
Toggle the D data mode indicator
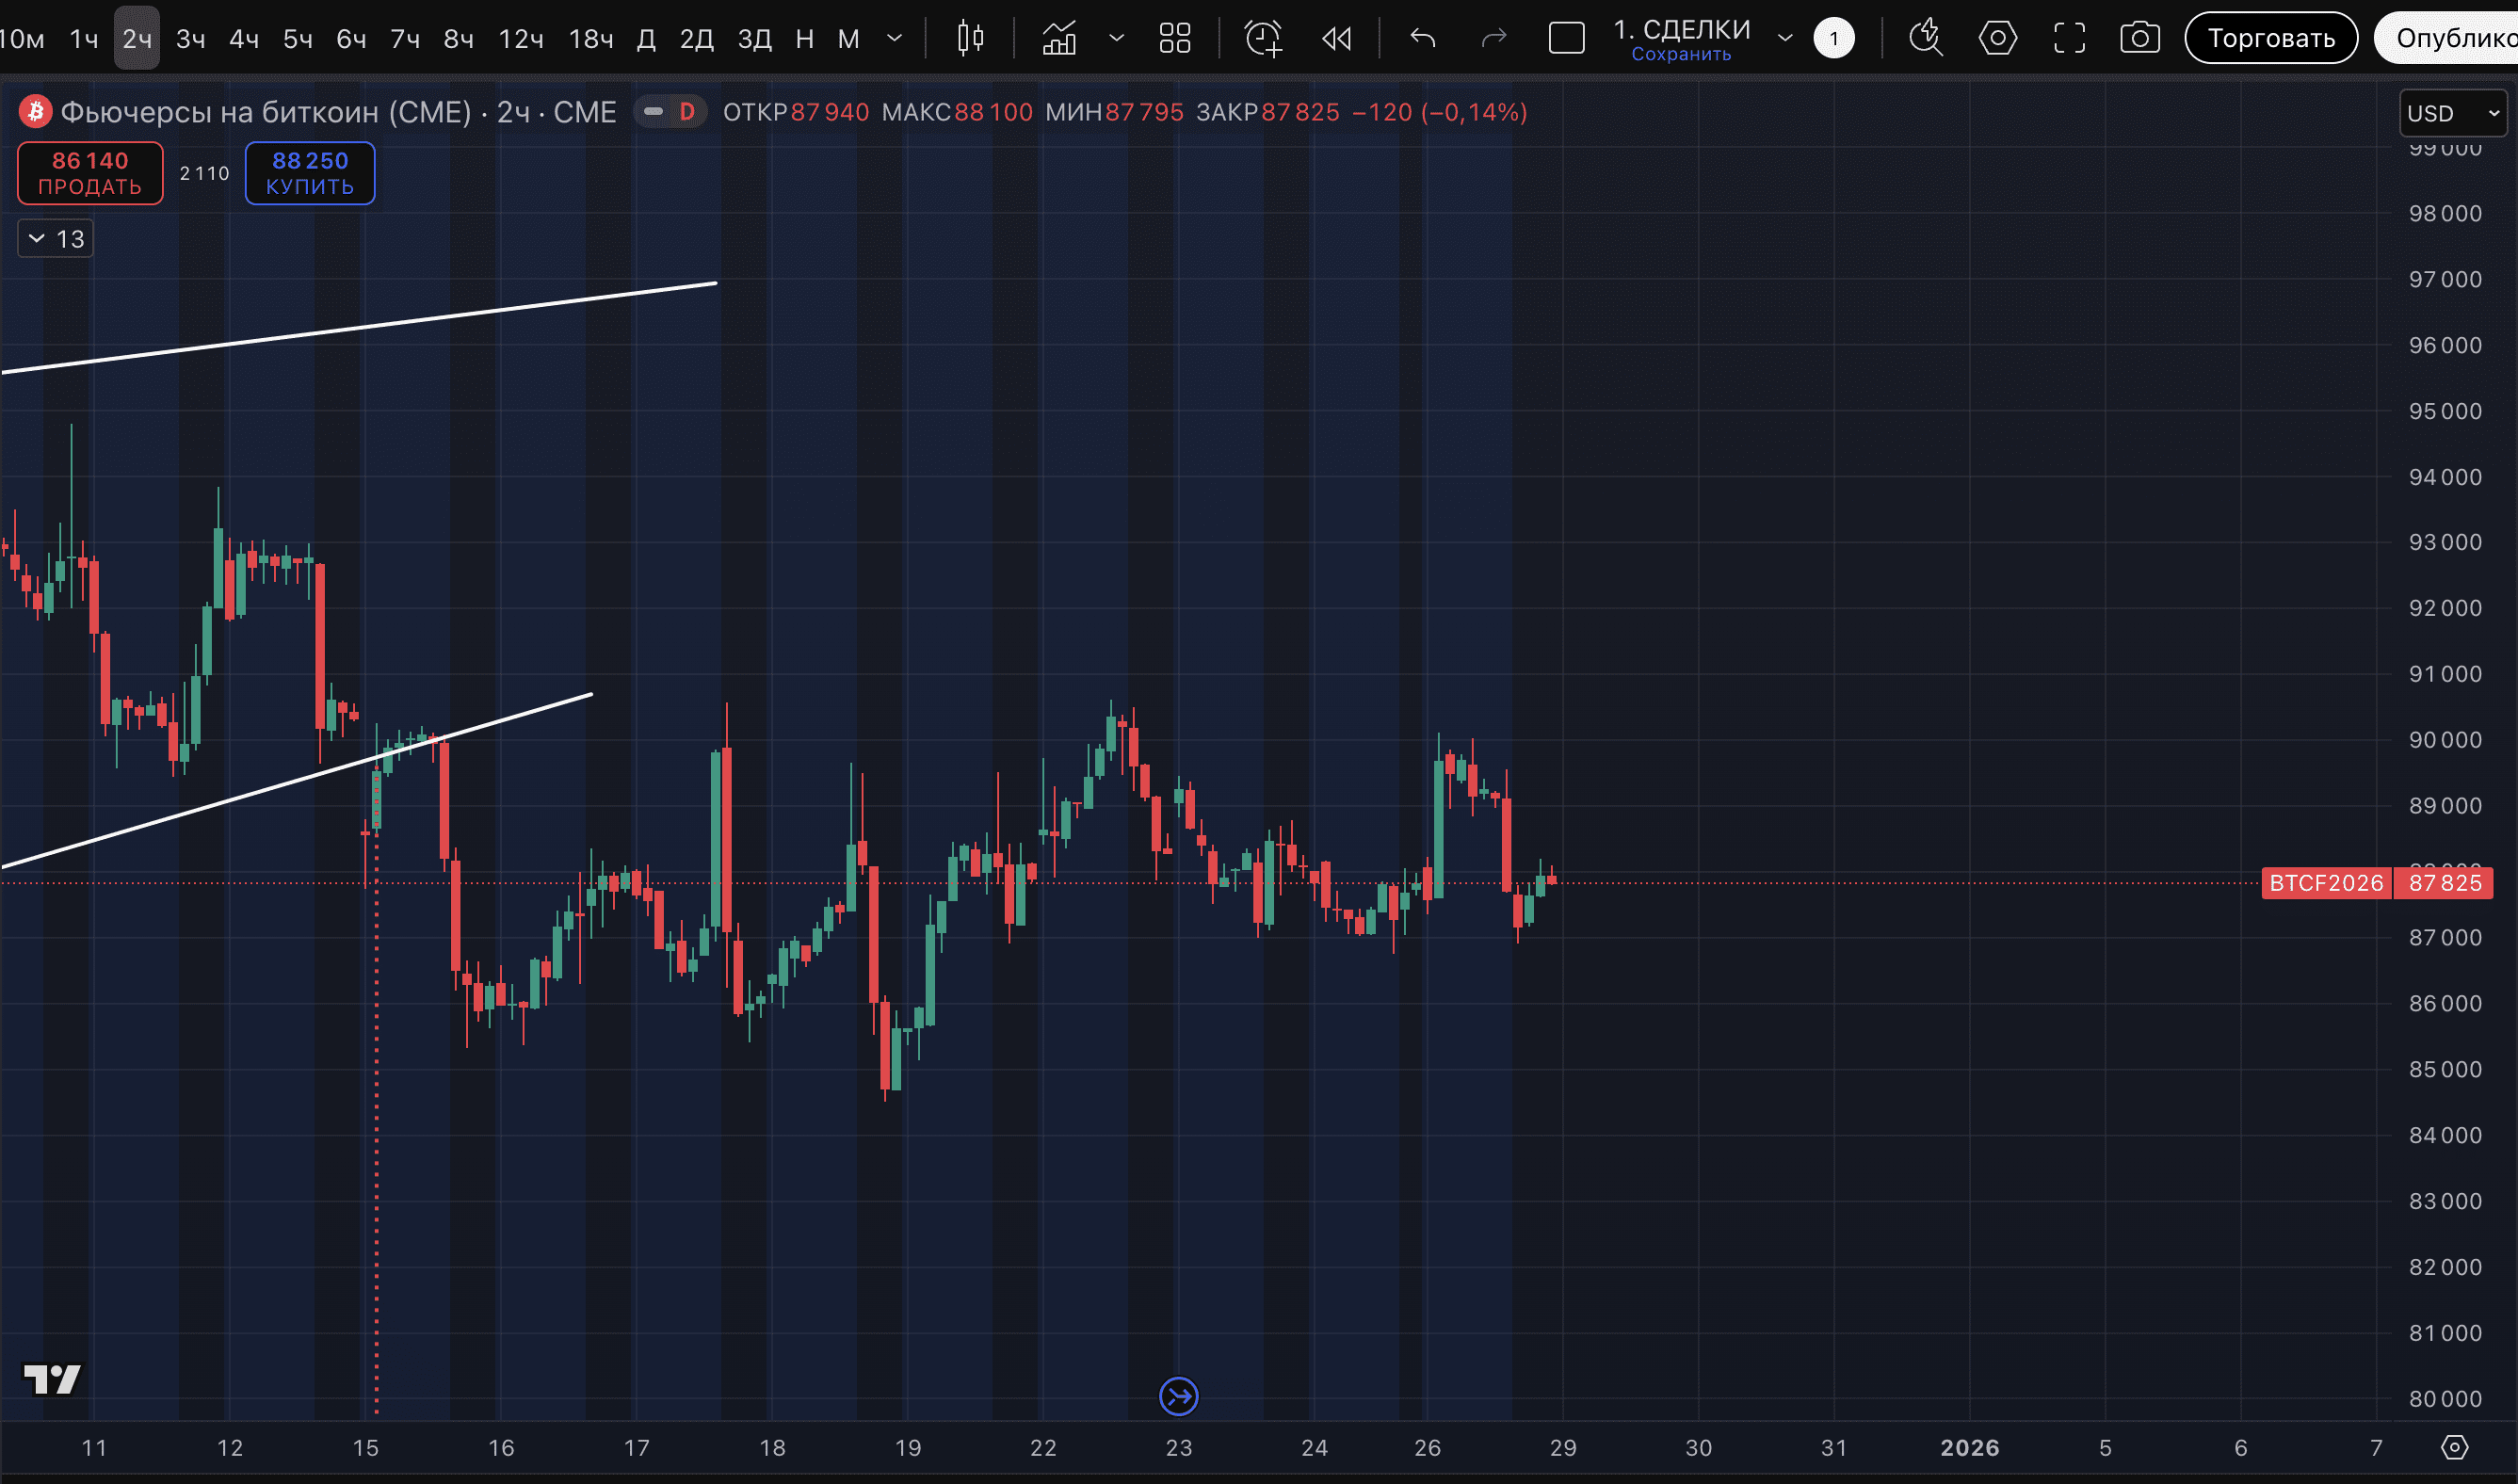(x=686, y=112)
